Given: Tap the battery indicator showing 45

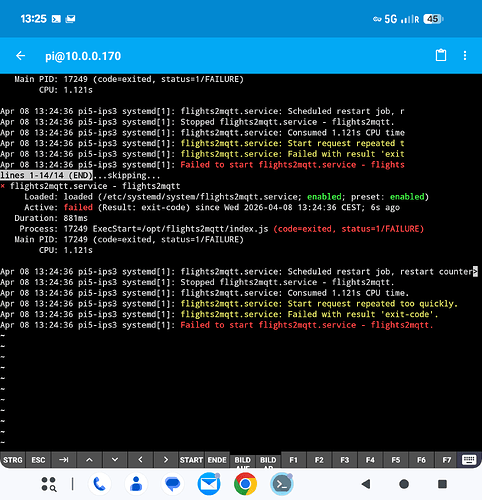Looking at the screenshot, I should pyautogui.click(x=433, y=19).
